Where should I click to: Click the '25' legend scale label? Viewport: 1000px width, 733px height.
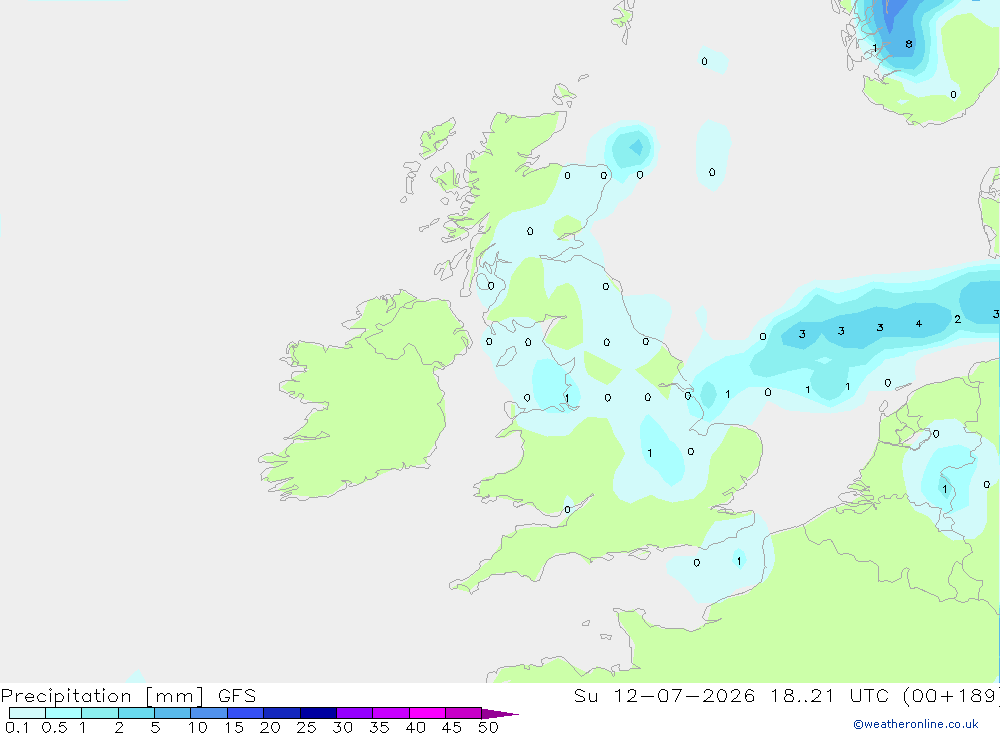click(306, 727)
